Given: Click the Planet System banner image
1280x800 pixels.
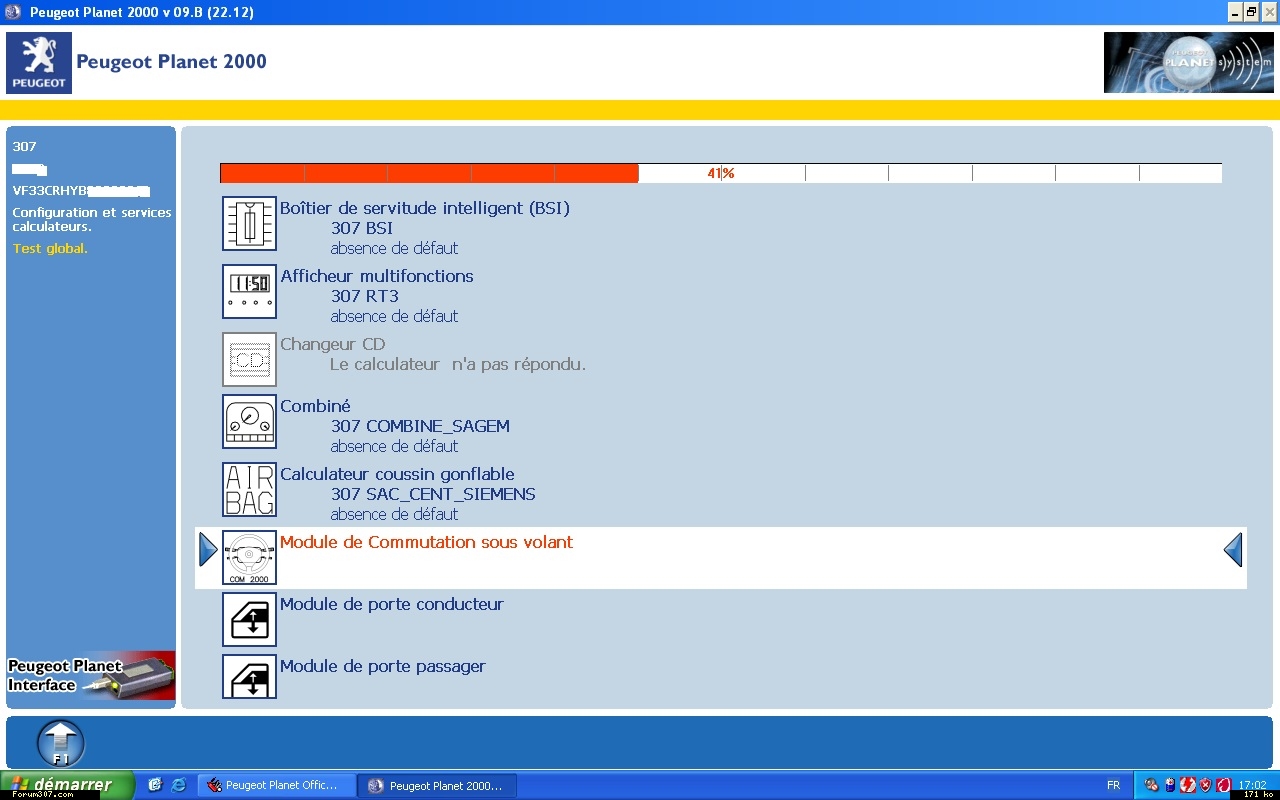Looking at the screenshot, I should click(1189, 62).
